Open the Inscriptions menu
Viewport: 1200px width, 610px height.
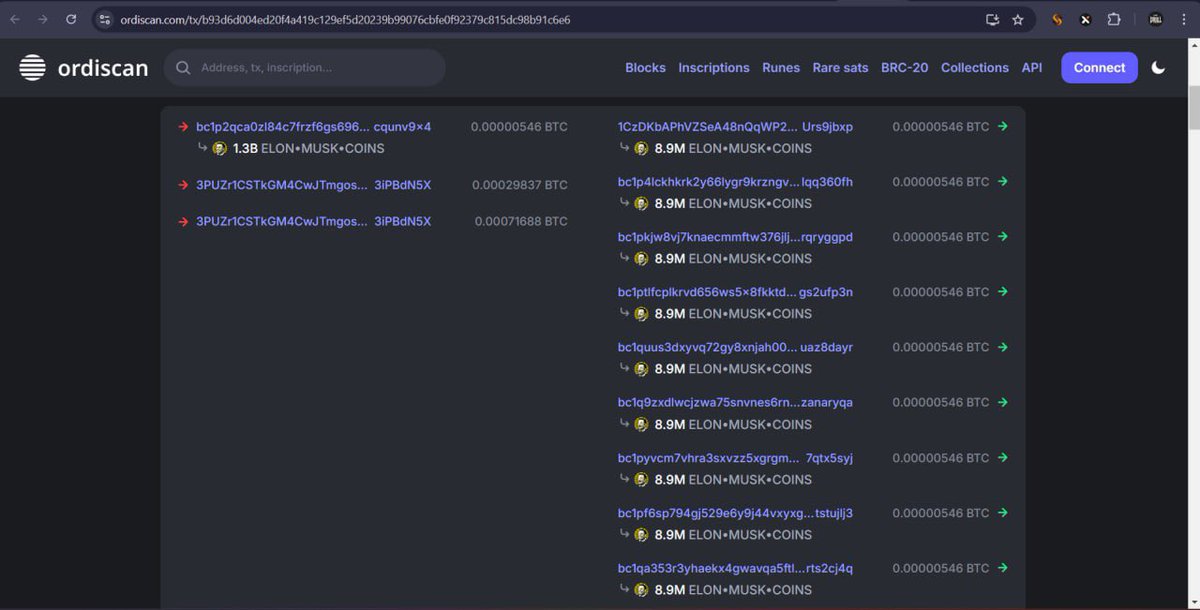[x=714, y=68]
